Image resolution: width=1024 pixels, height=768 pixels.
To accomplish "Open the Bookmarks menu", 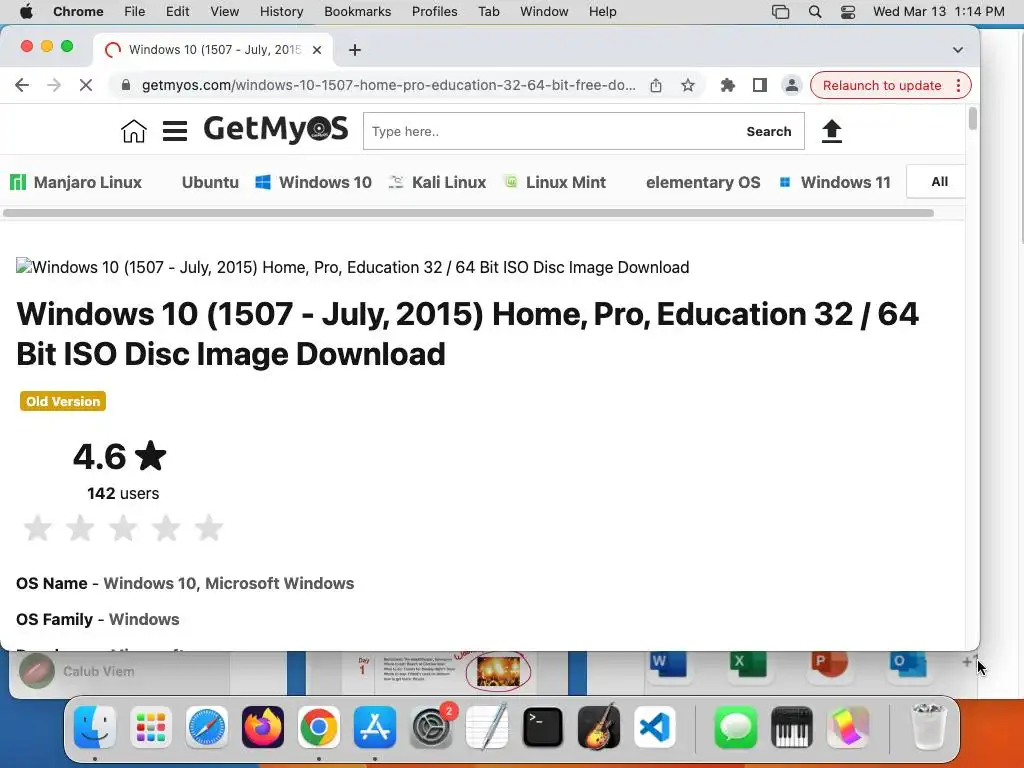I will 357,11.
